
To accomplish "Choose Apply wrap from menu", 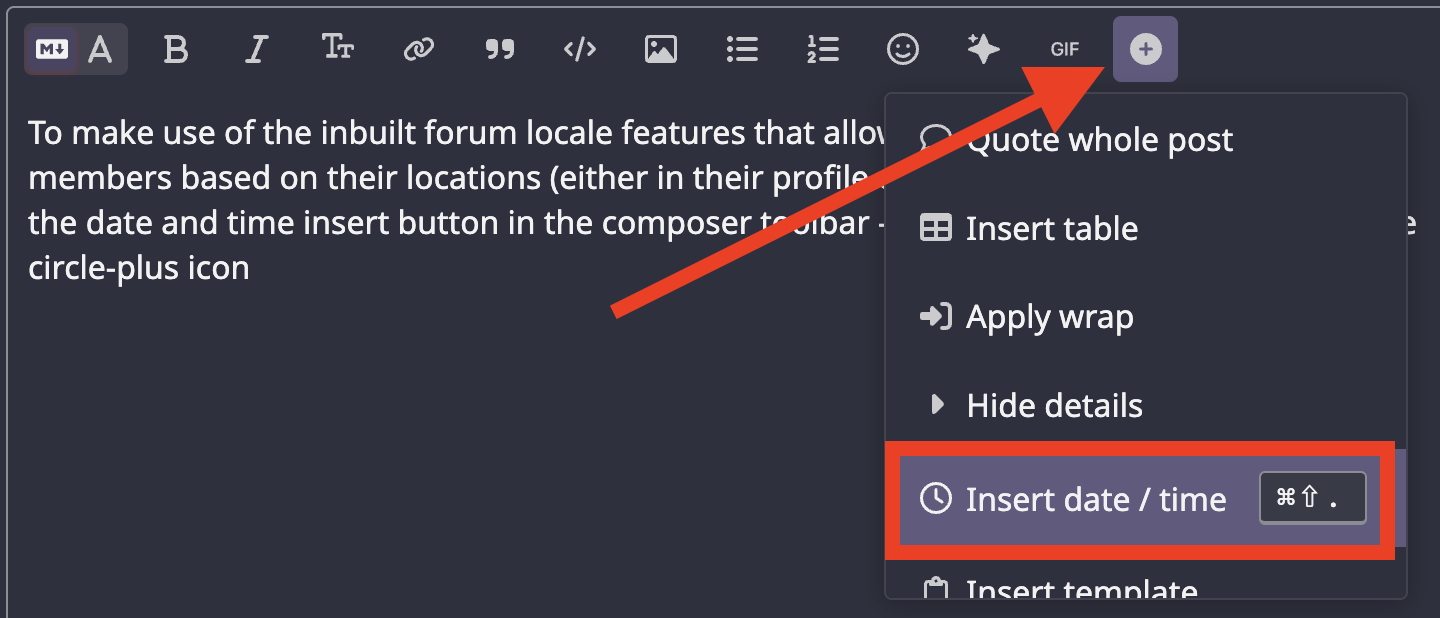I will tap(1049, 317).
